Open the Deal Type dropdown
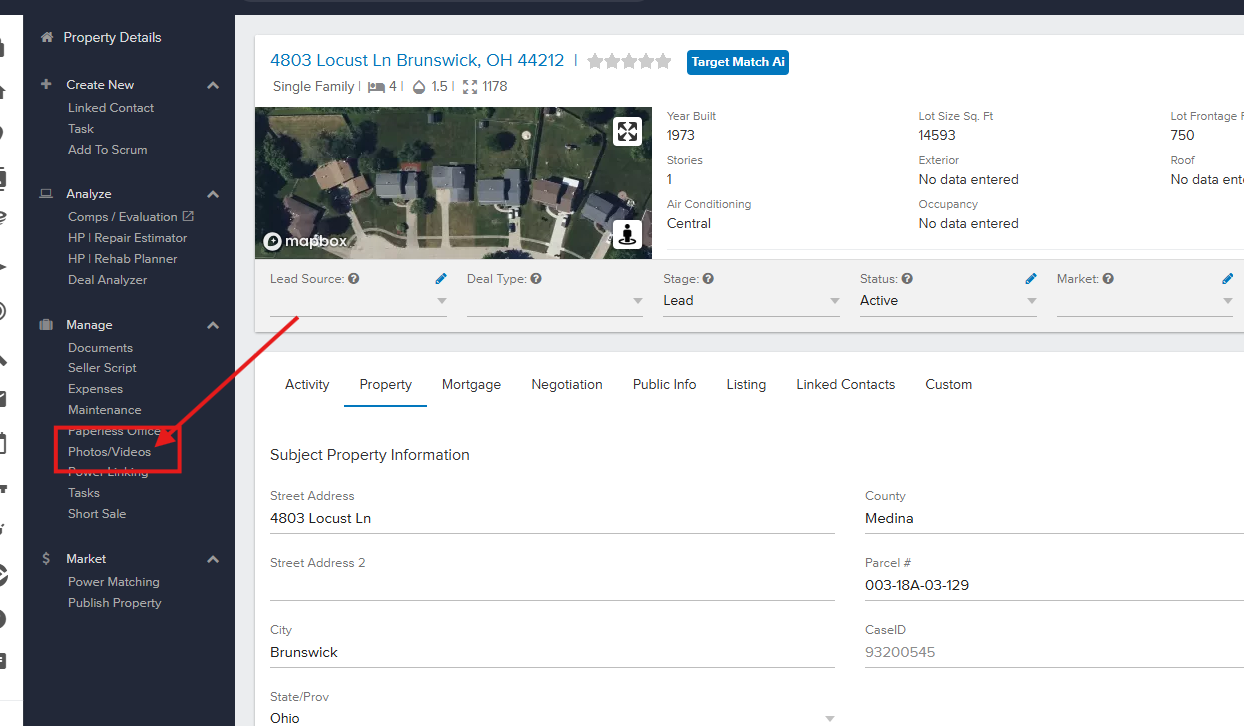The image size is (1244, 726). [554, 301]
